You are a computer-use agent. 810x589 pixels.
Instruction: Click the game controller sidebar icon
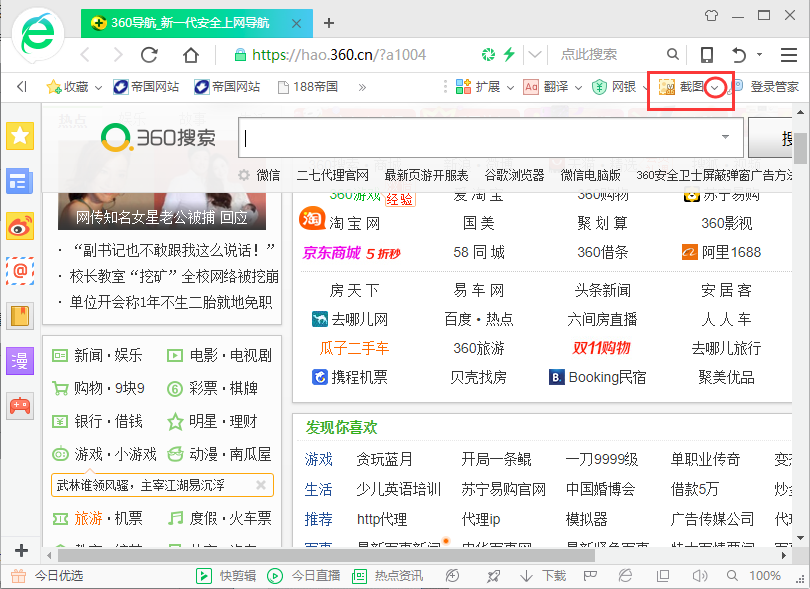[20, 404]
